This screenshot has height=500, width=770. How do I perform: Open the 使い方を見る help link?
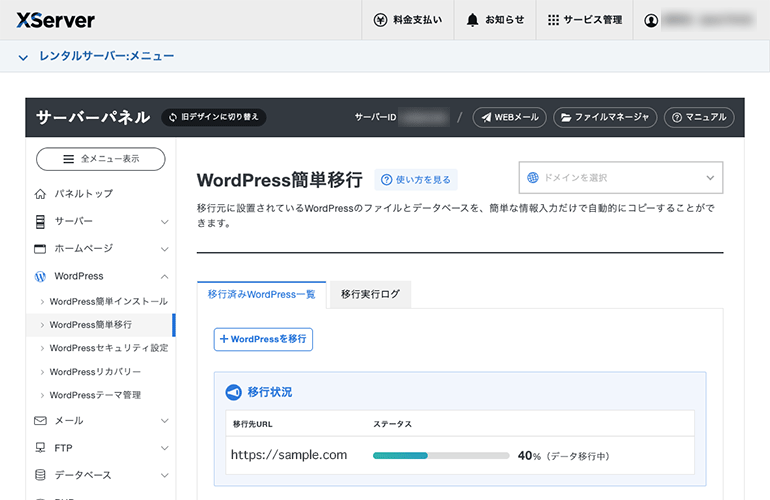[x=416, y=180]
